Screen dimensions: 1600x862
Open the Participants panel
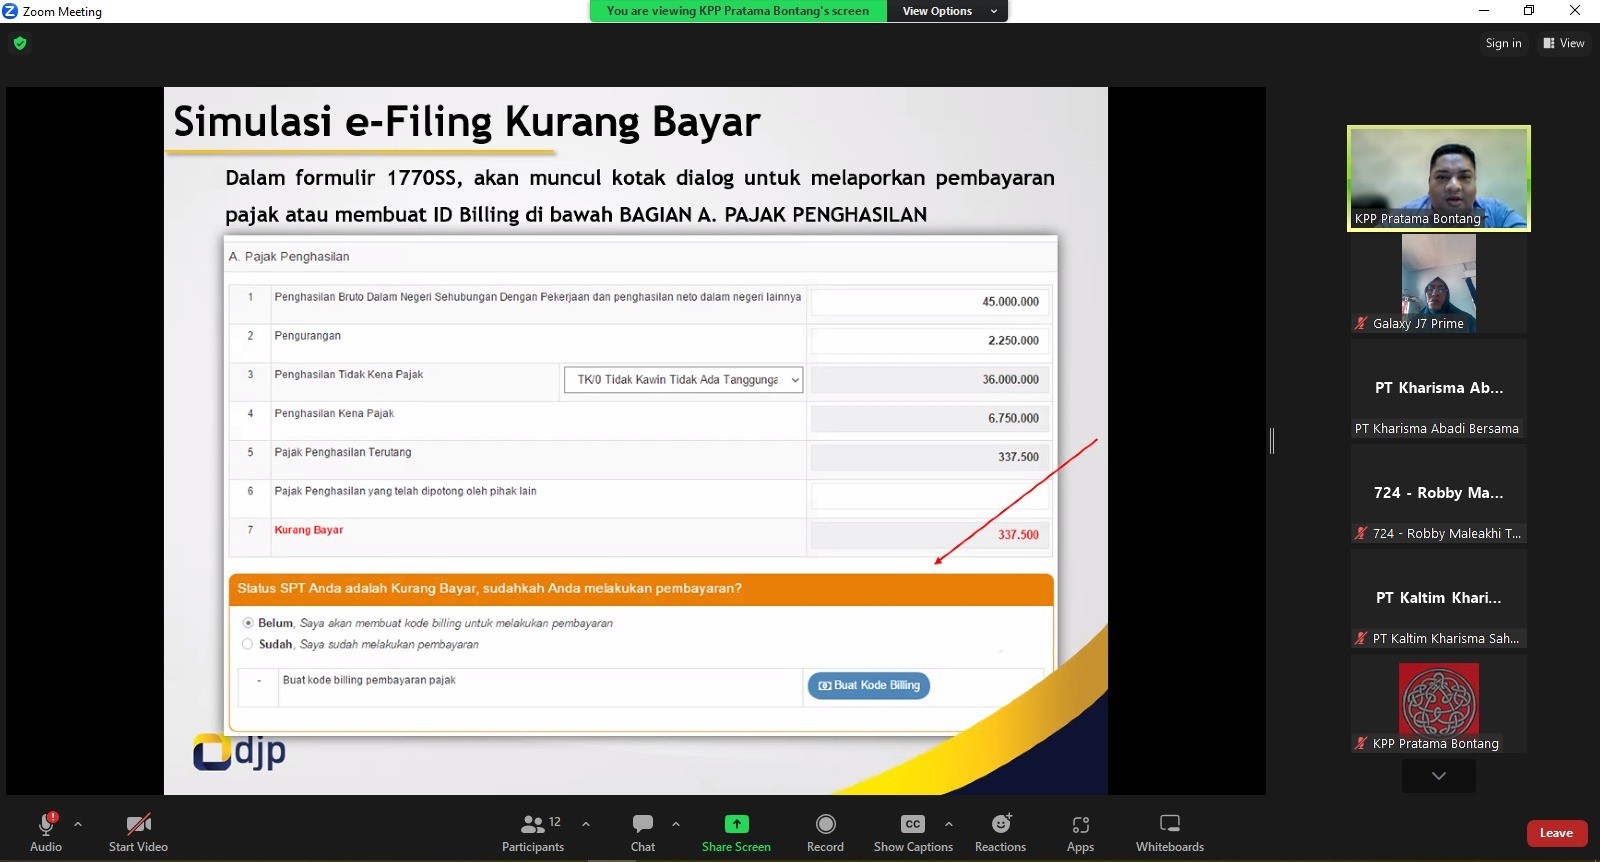point(533,824)
